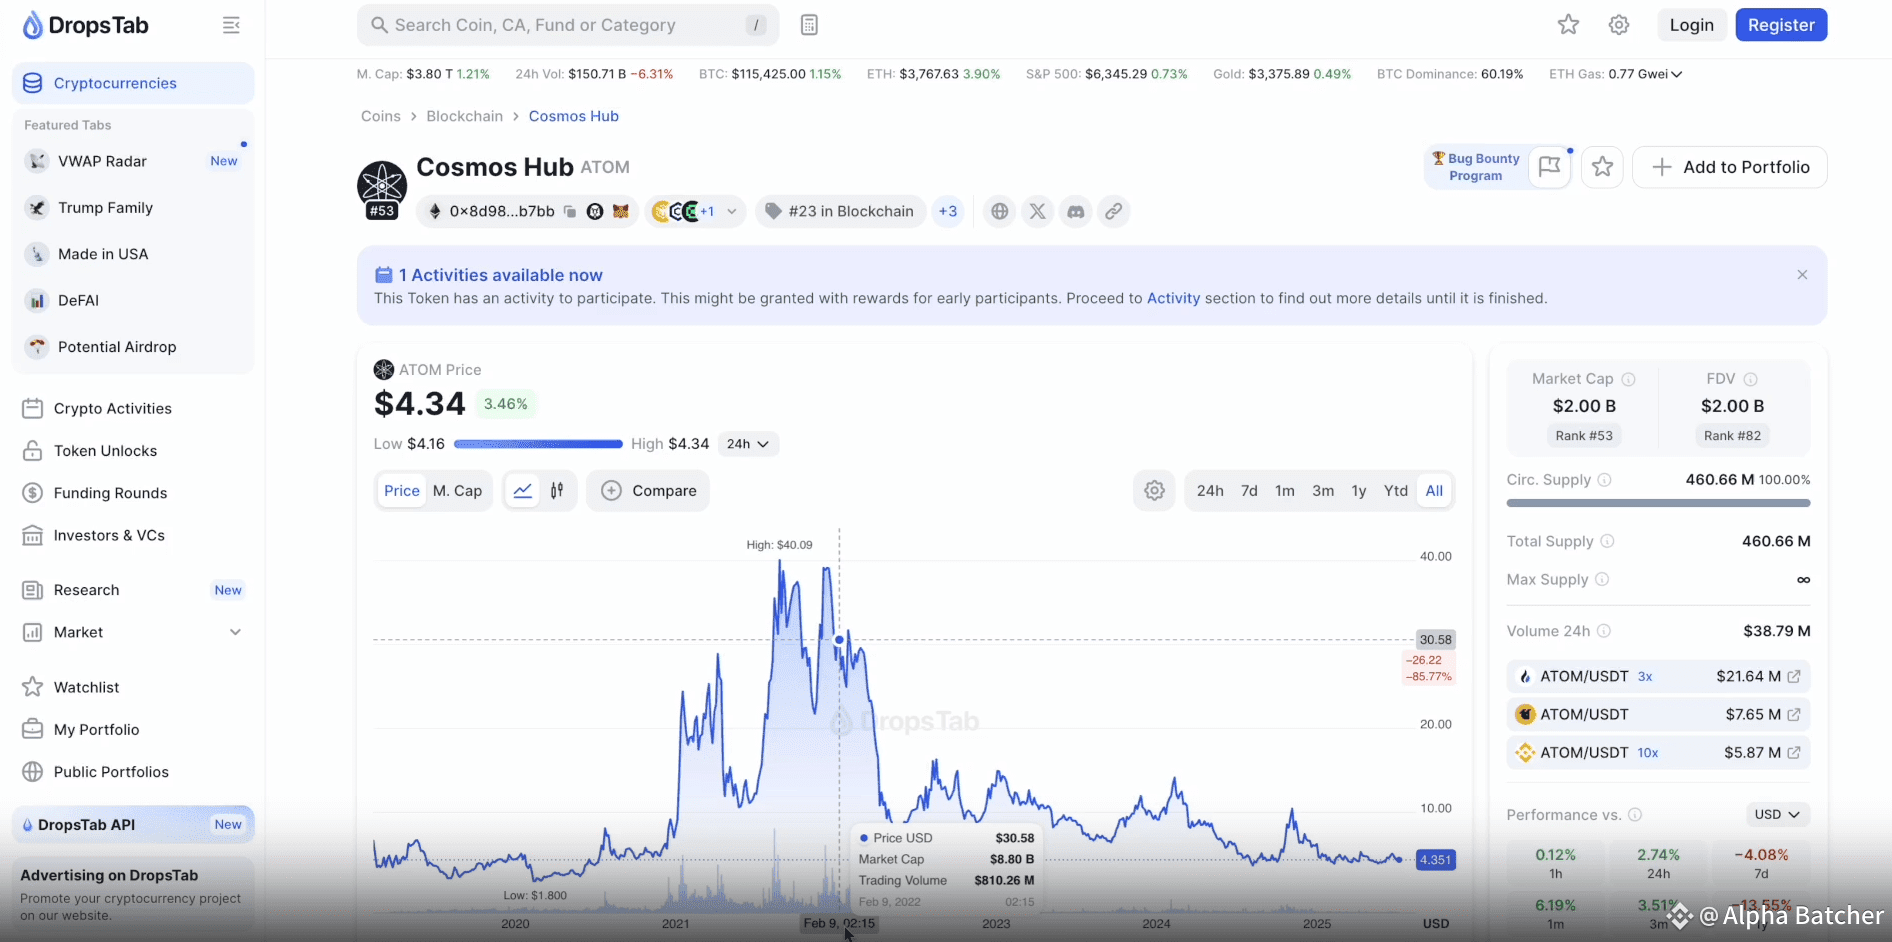
Task: Show the +3 additional categories
Action: point(948,211)
